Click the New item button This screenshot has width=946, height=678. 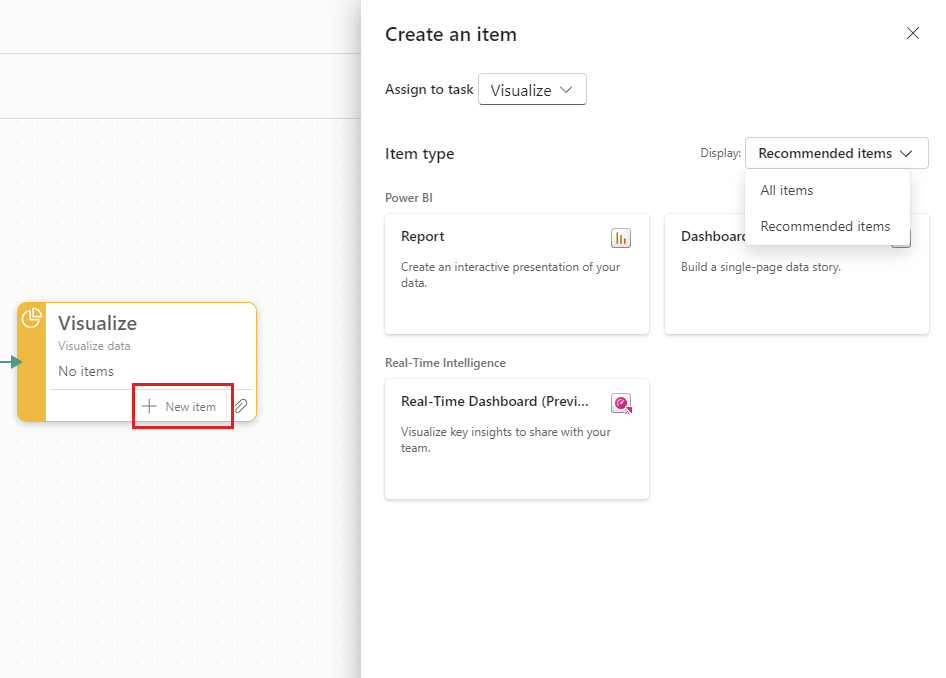click(182, 406)
